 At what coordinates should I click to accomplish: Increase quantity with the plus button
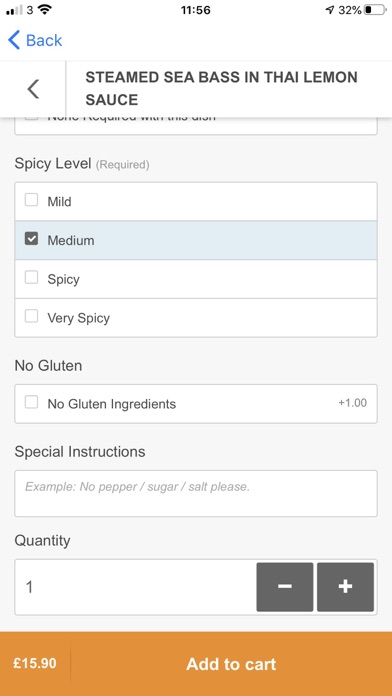click(345, 587)
